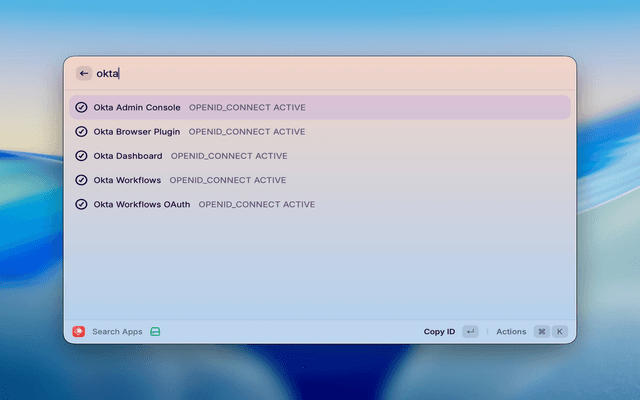The image size is (640, 400).
Task: Click the teal icon next to Search Apps
Action: click(x=155, y=331)
